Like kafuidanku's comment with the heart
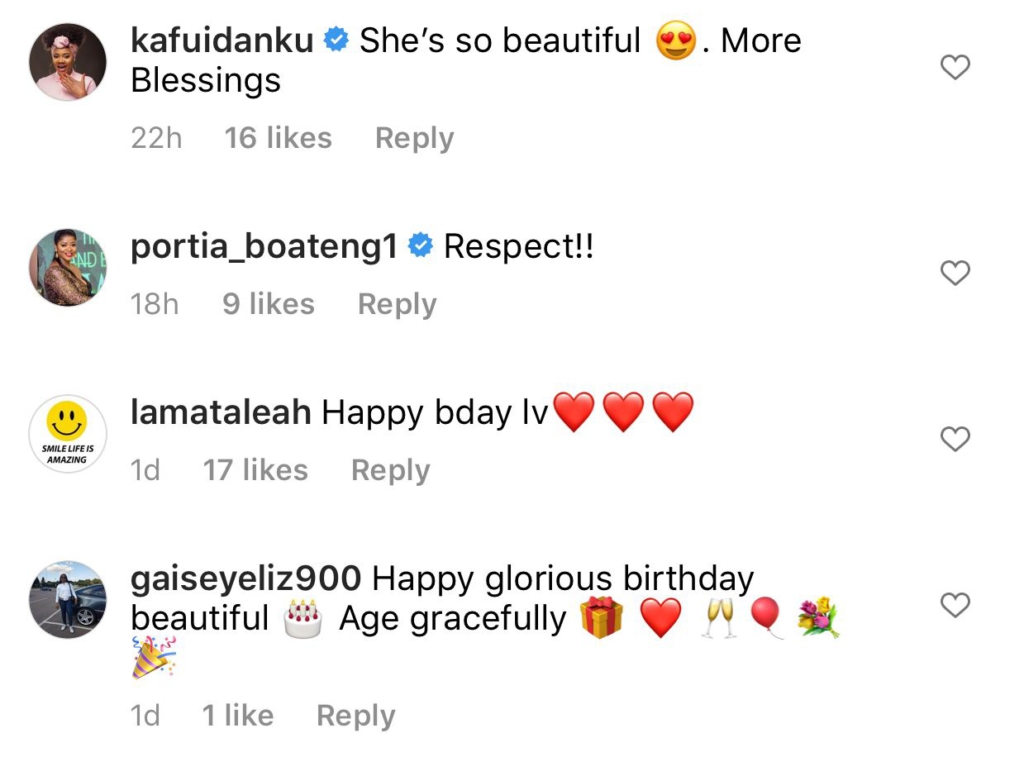The image size is (1024, 771). tap(956, 68)
